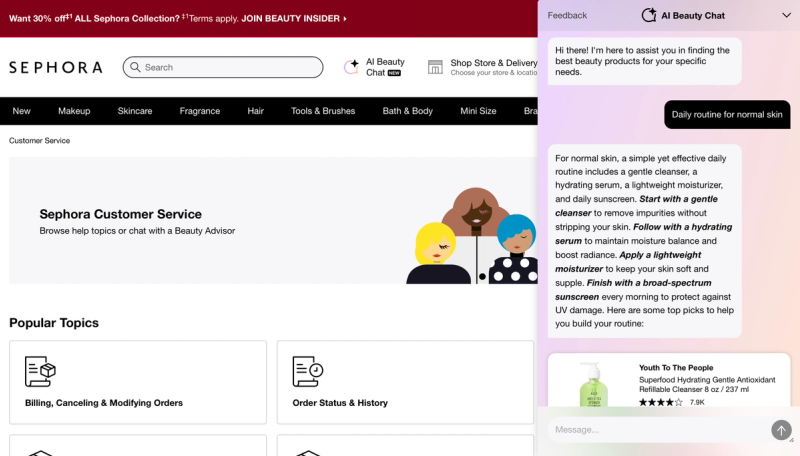Open the Bath & Body menu
800x456 pixels.
coord(408,111)
